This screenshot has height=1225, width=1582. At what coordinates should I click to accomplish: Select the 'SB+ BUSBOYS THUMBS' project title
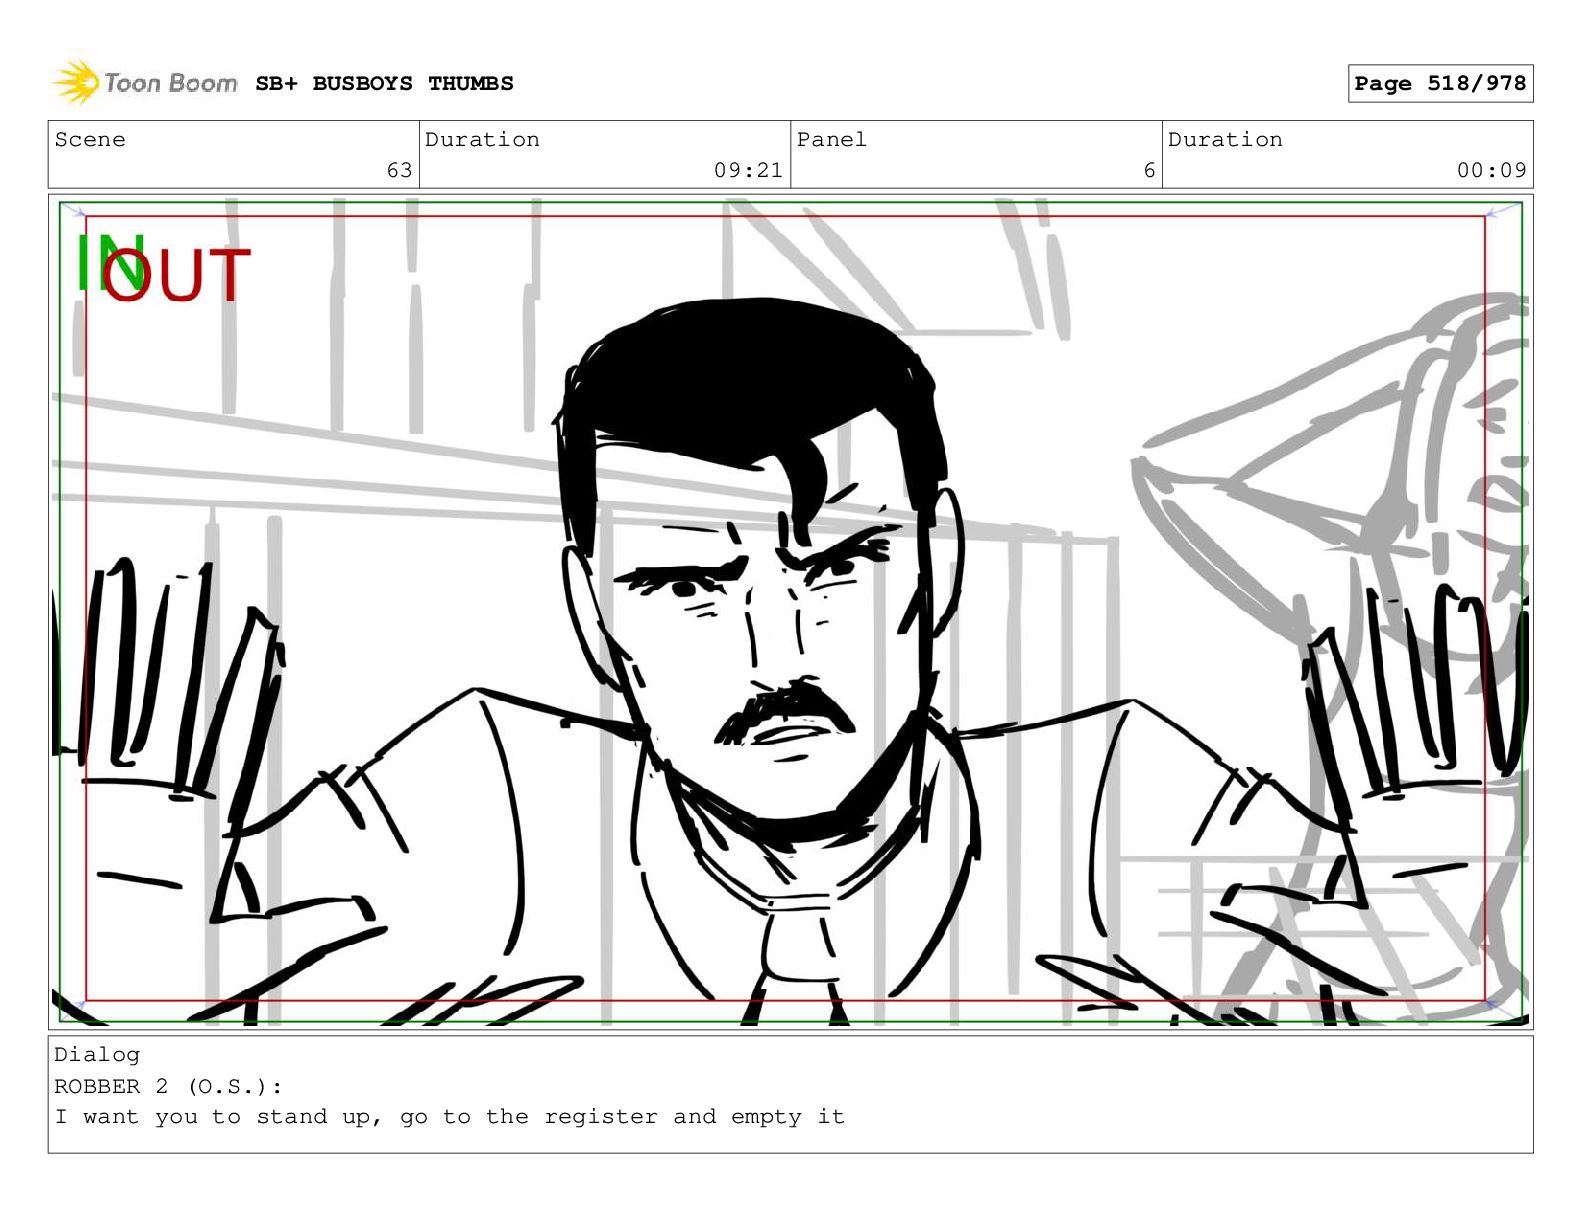384,84
